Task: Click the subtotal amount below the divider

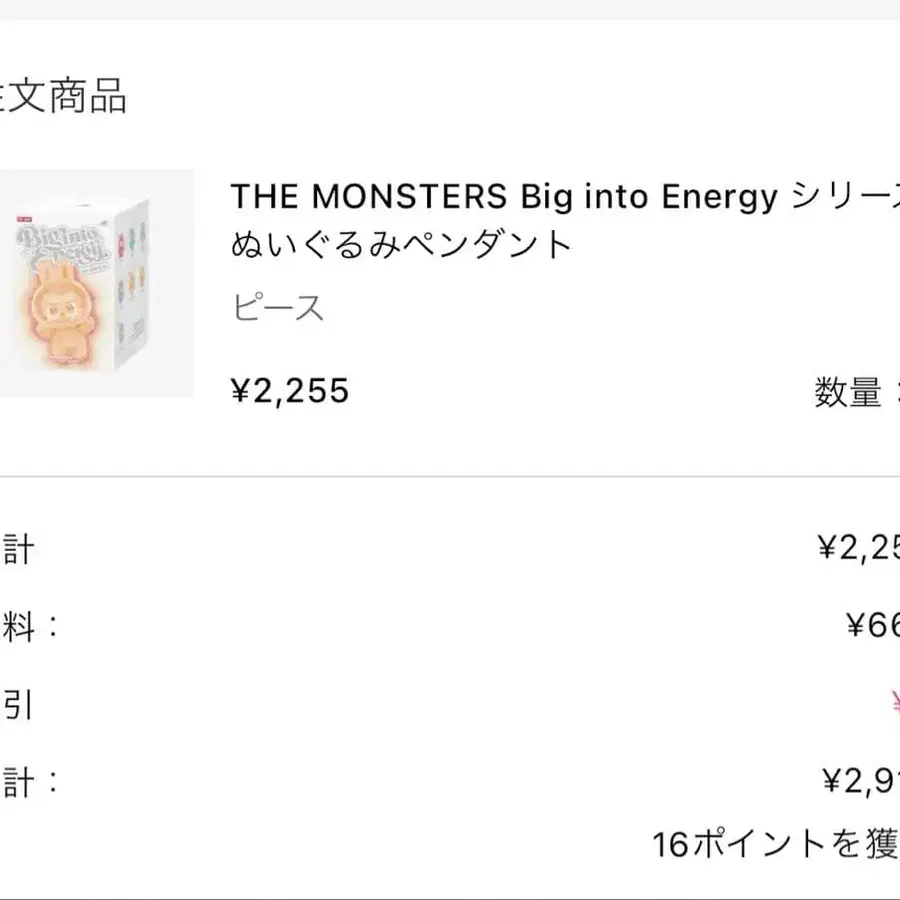Action: tap(859, 547)
